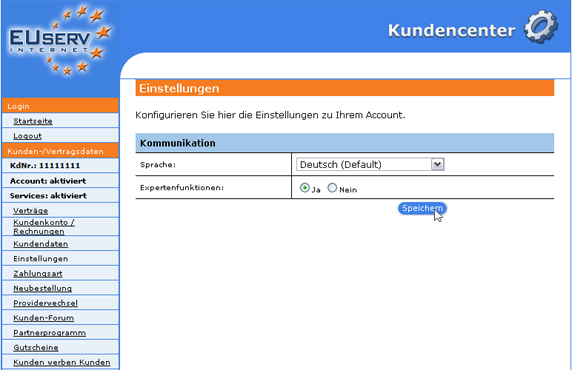Click Services: aktiviert status text

pyautogui.click(x=48, y=196)
